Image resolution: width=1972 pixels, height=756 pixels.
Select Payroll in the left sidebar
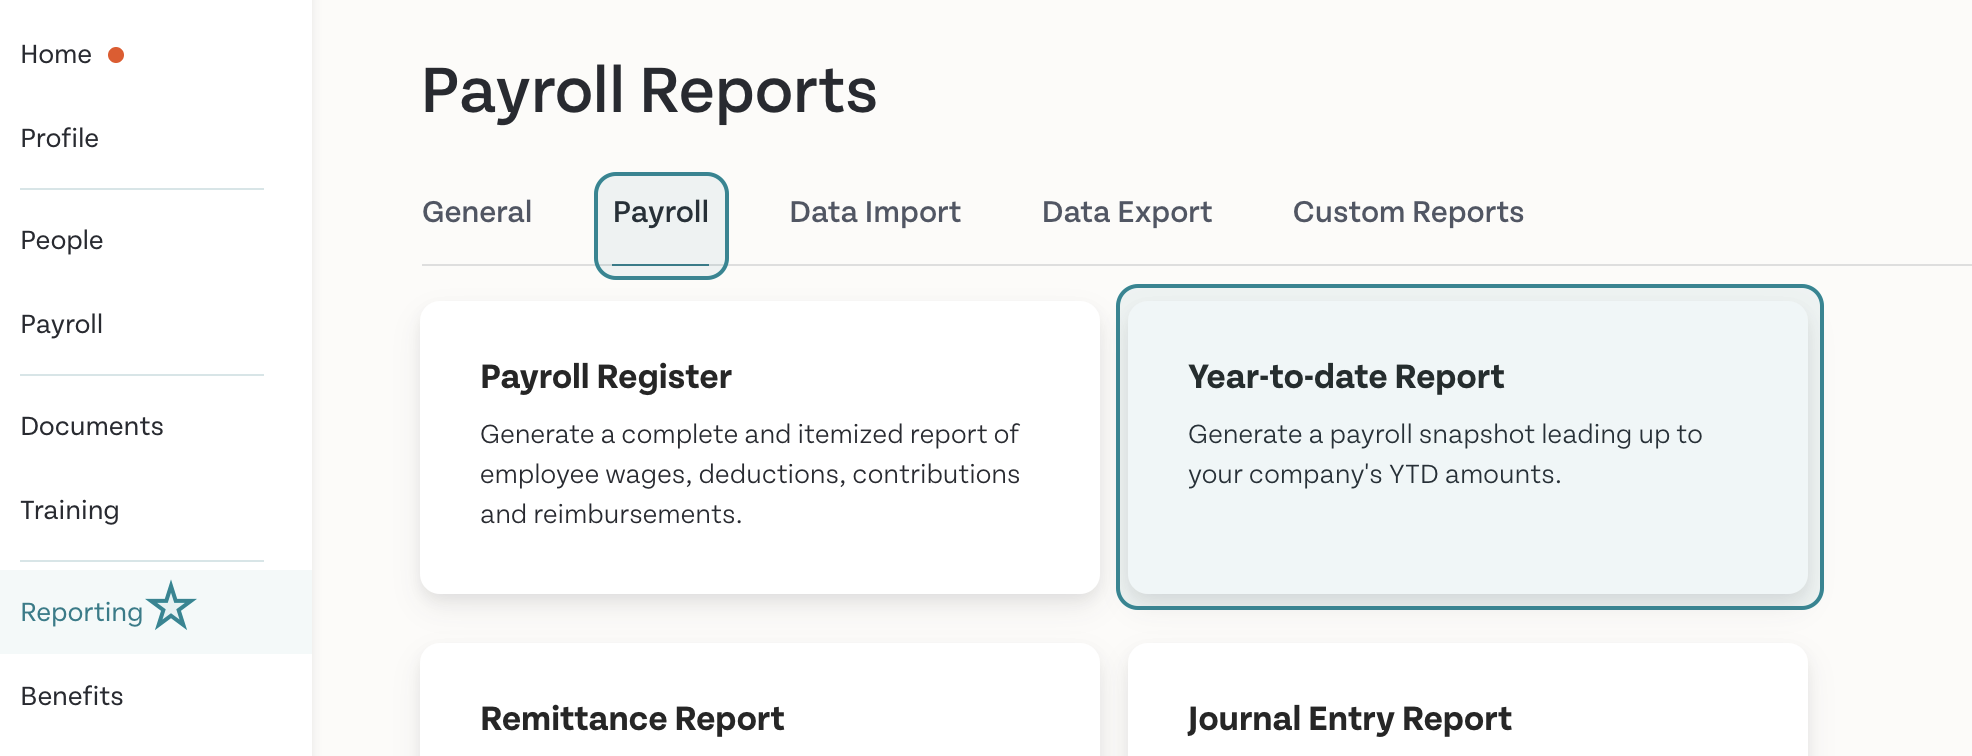(62, 324)
